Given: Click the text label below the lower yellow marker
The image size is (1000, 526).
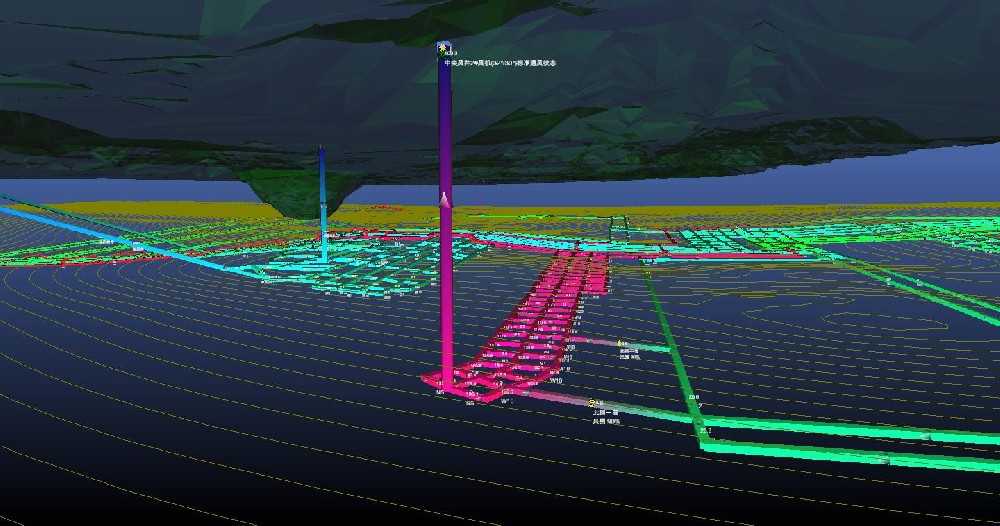Looking at the screenshot, I should coord(606,417).
